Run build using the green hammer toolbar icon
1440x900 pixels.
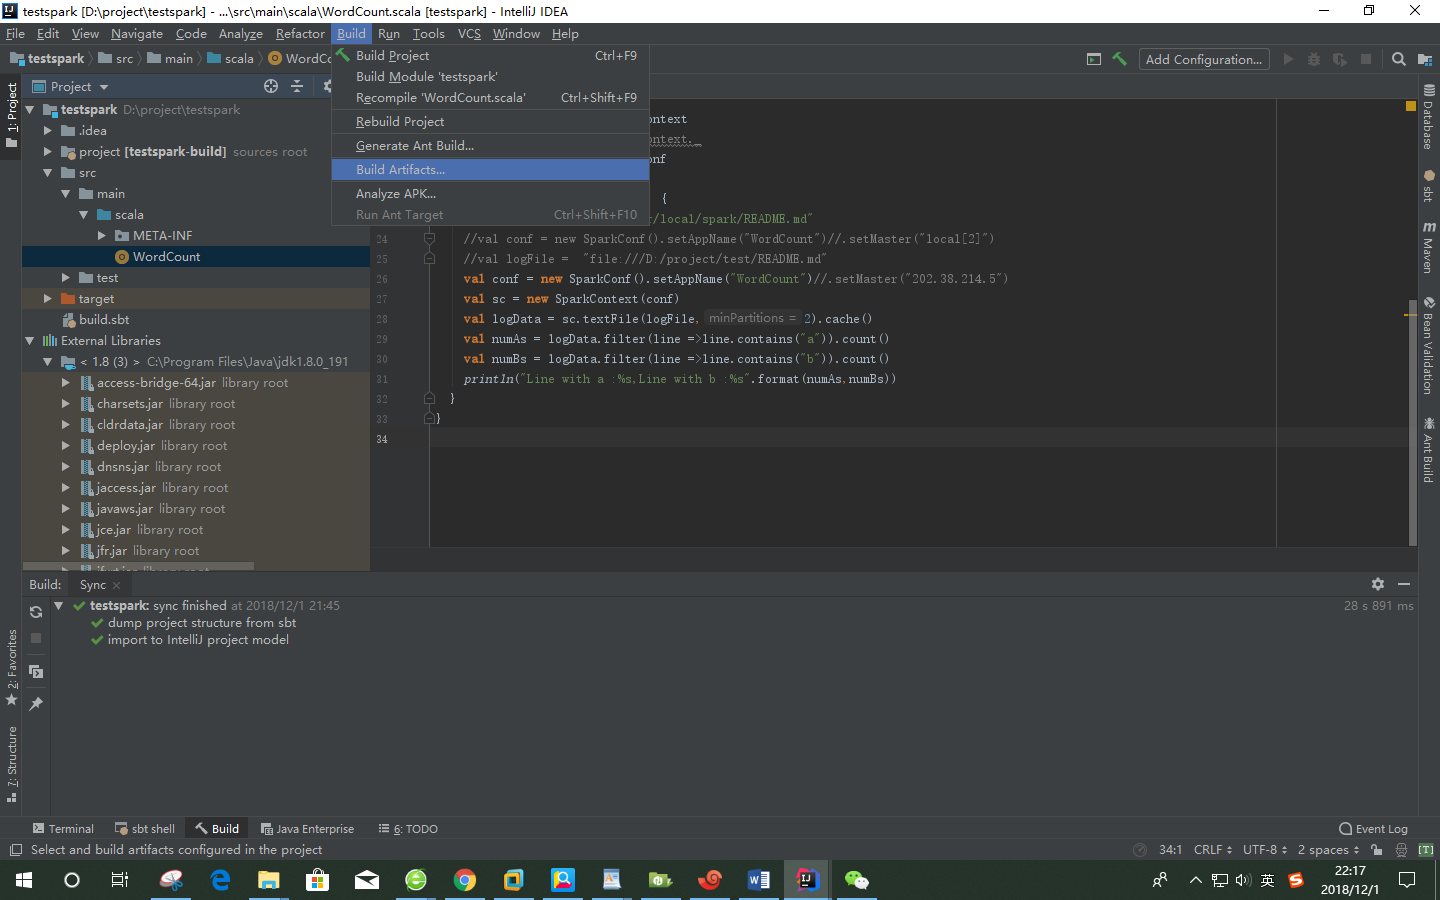point(1119,59)
